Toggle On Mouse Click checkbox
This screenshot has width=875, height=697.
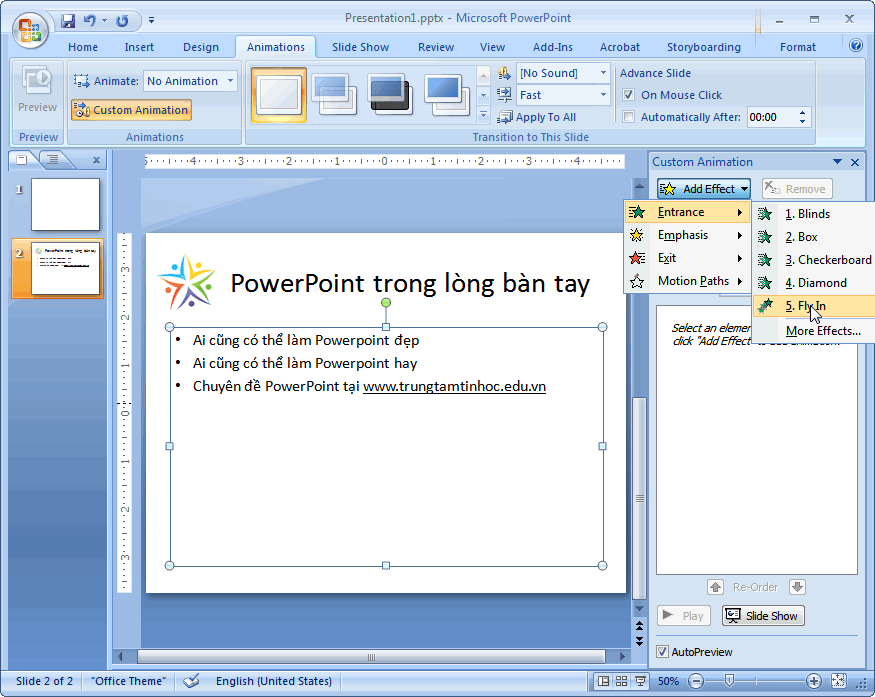click(x=628, y=95)
